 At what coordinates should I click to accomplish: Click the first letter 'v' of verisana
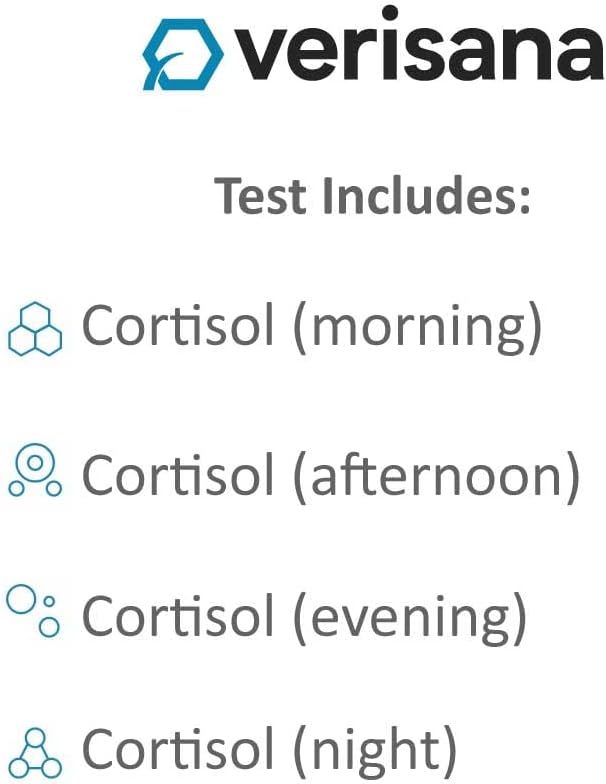263,57
